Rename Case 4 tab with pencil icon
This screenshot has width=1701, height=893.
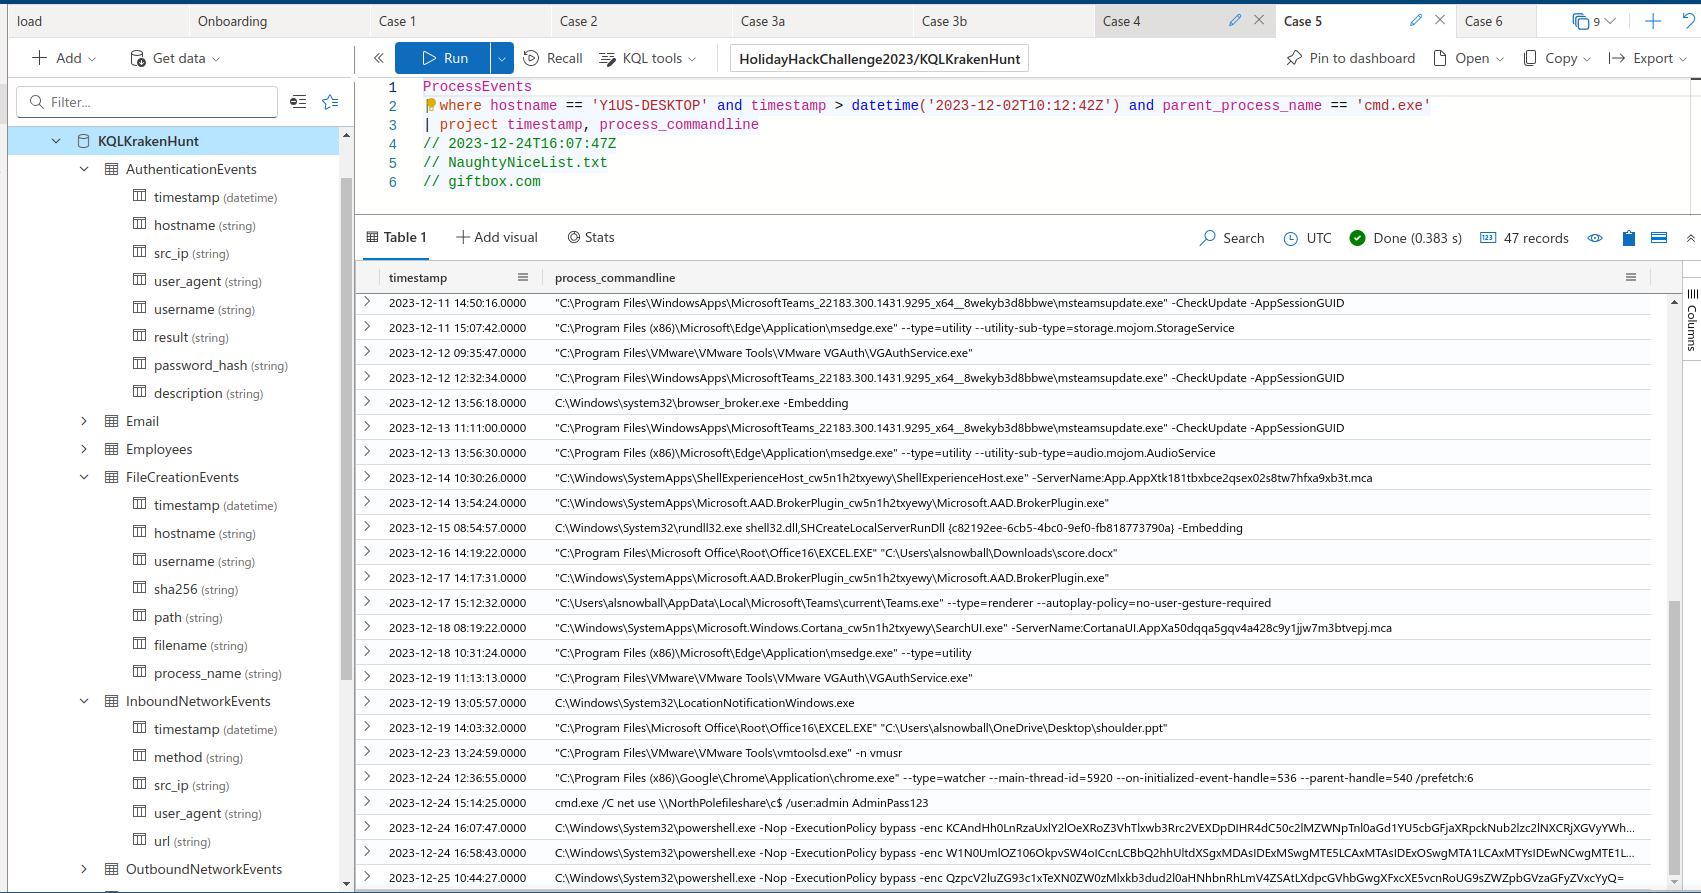point(1235,20)
